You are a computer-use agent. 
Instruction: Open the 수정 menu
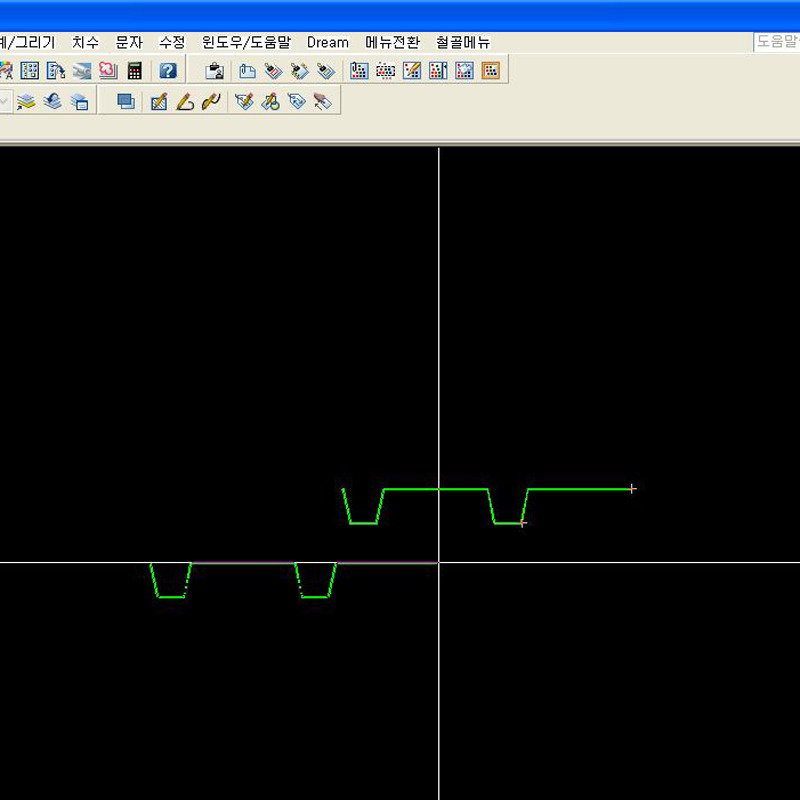[x=172, y=42]
